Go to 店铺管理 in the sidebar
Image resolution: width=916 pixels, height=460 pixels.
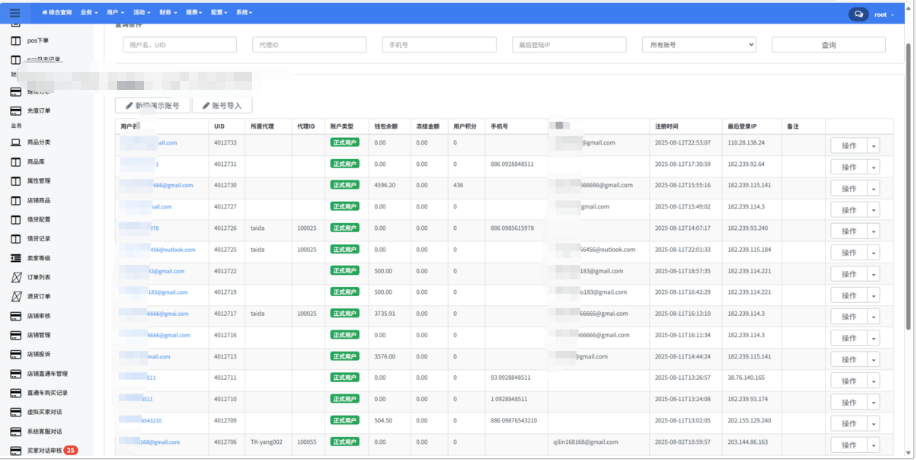[x=40, y=334]
